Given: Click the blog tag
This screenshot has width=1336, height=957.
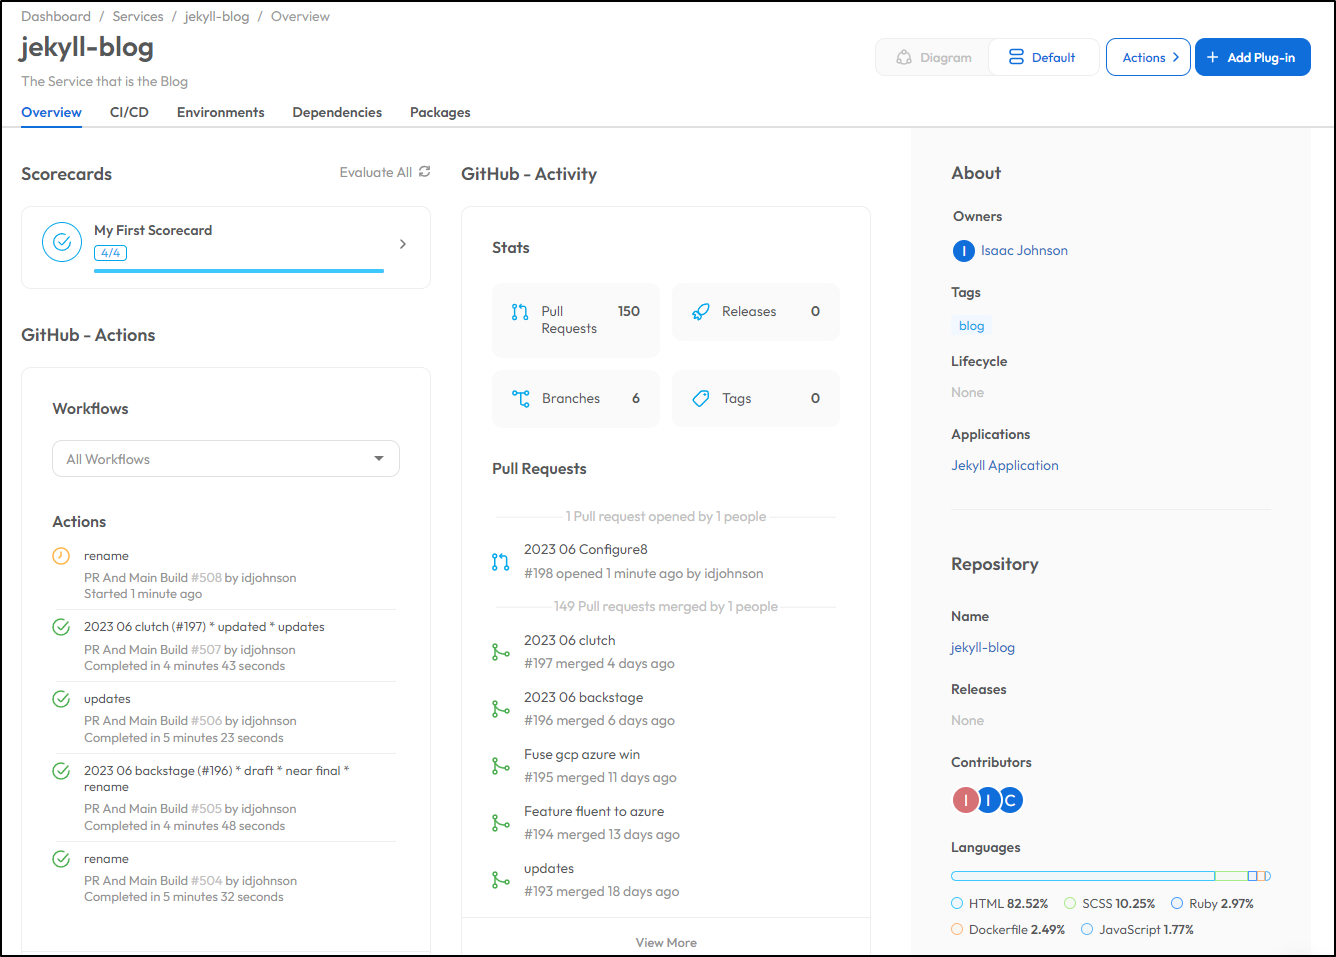Looking at the screenshot, I should click(x=971, y=326).
